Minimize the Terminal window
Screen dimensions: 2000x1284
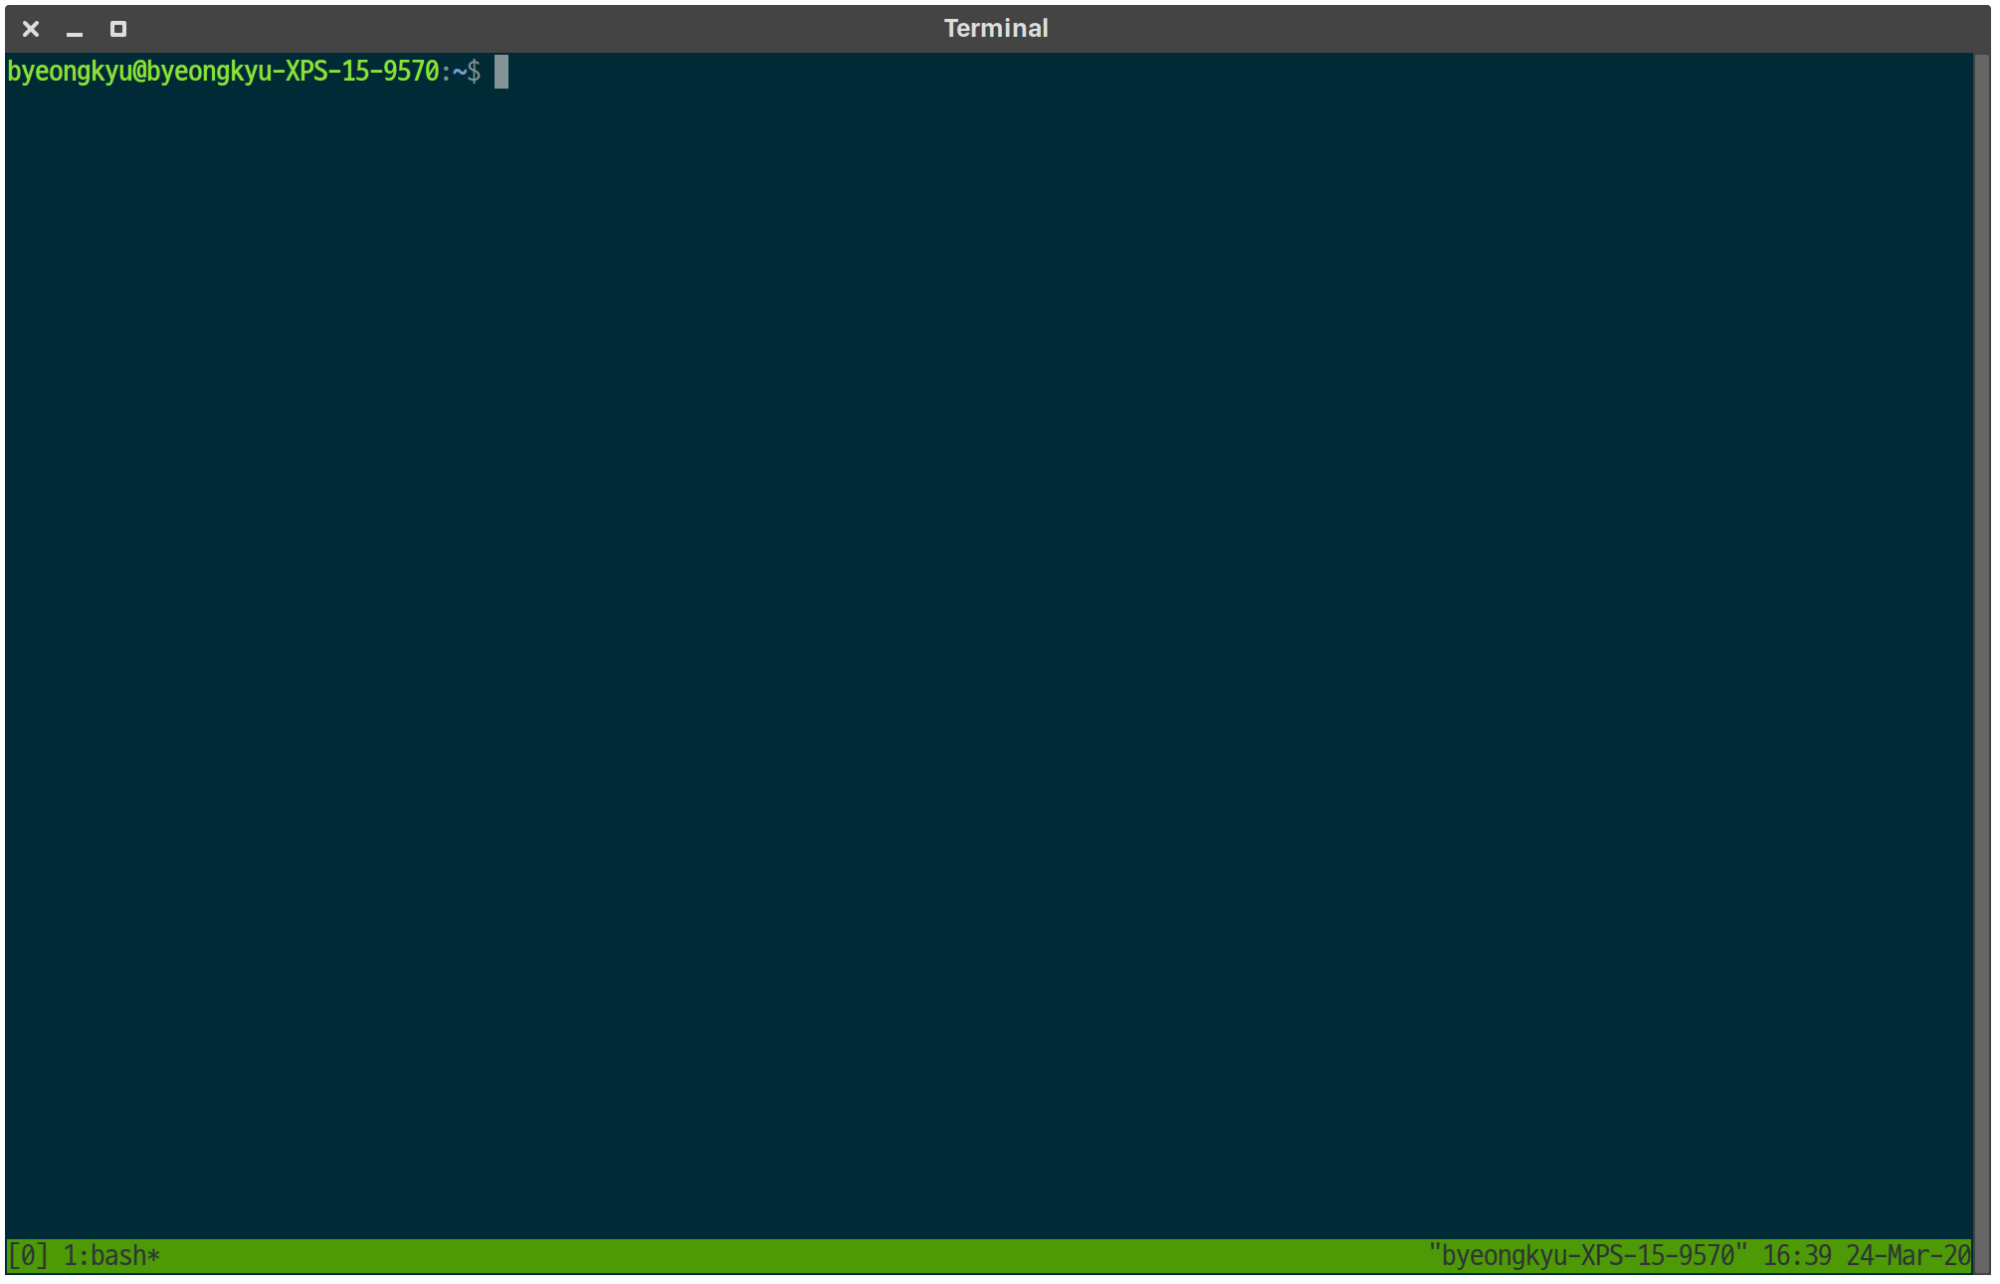[74, 30]
